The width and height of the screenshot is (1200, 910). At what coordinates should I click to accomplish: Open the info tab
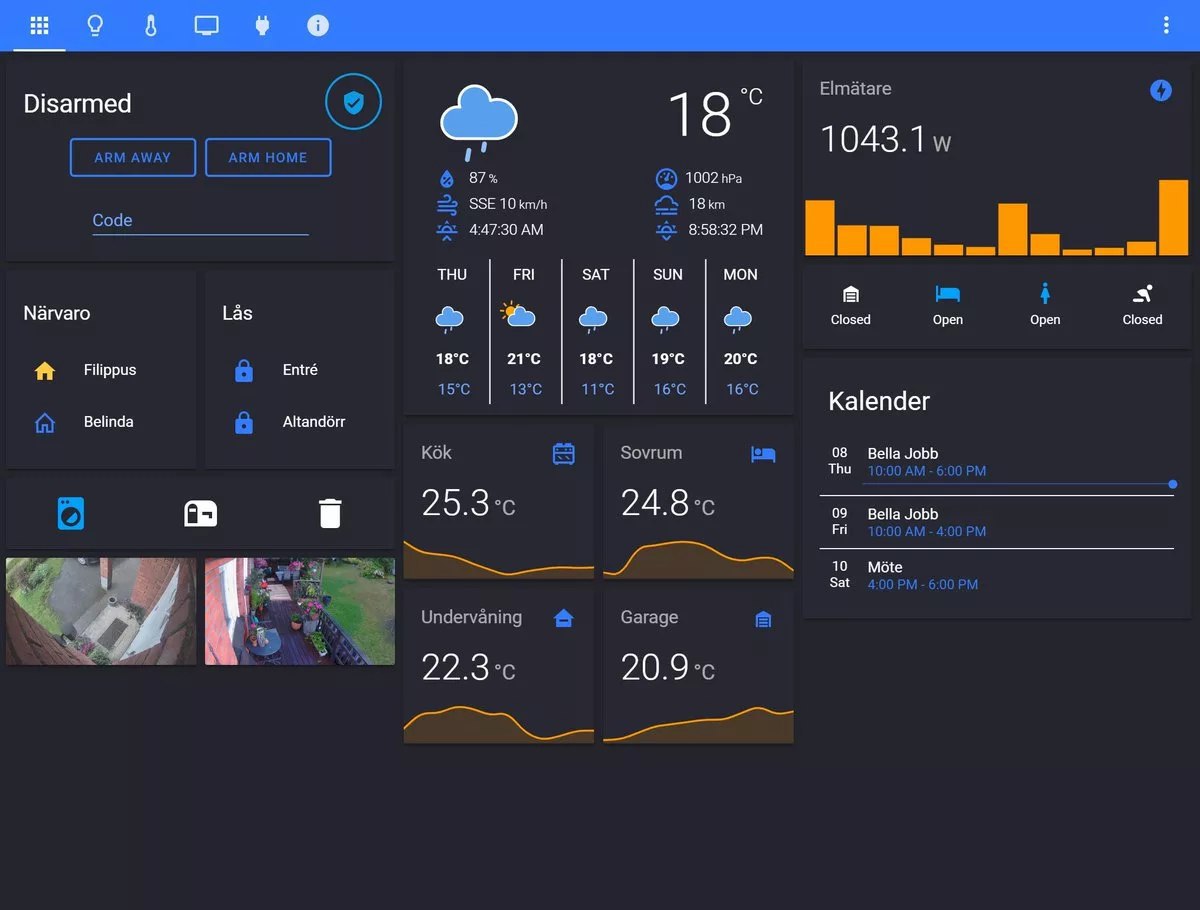318,25
